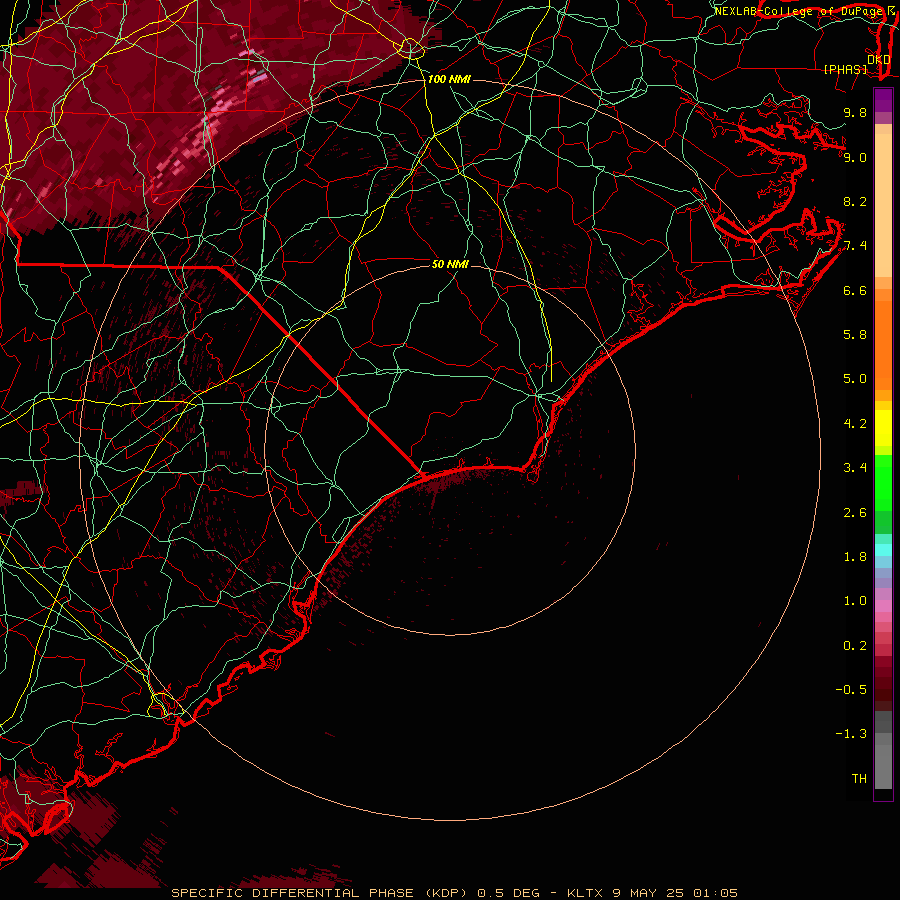Click the 8.2 scale value
Image resolution: width=900 pixels, height=900 pixels.
pyautogui.click(x=855, y=201)
